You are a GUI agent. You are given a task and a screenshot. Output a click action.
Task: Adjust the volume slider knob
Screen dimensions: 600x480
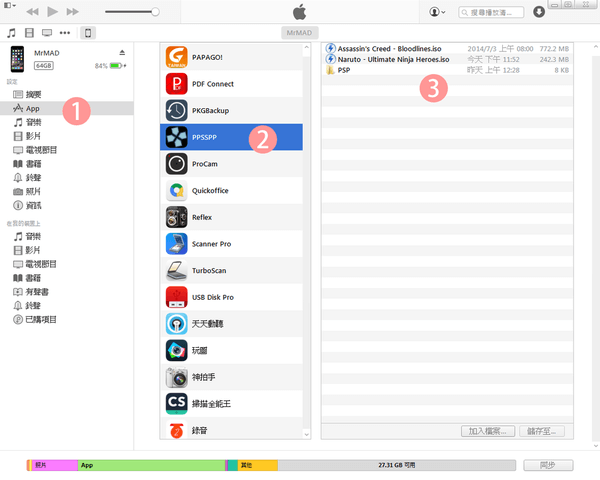(155, 12)
